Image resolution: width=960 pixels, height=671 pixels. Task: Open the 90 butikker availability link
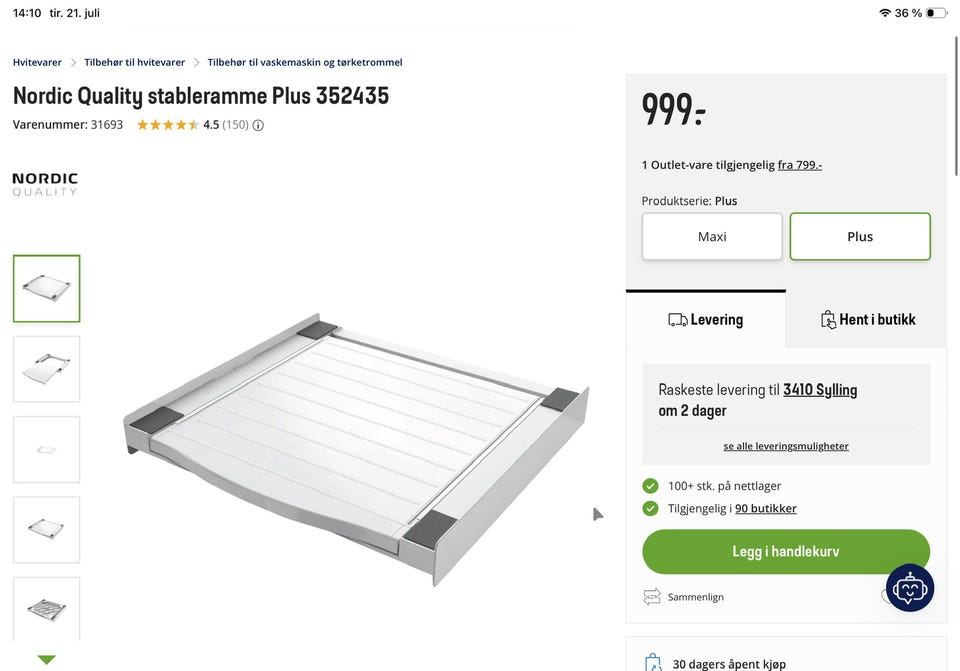click(x=765, y=509)
